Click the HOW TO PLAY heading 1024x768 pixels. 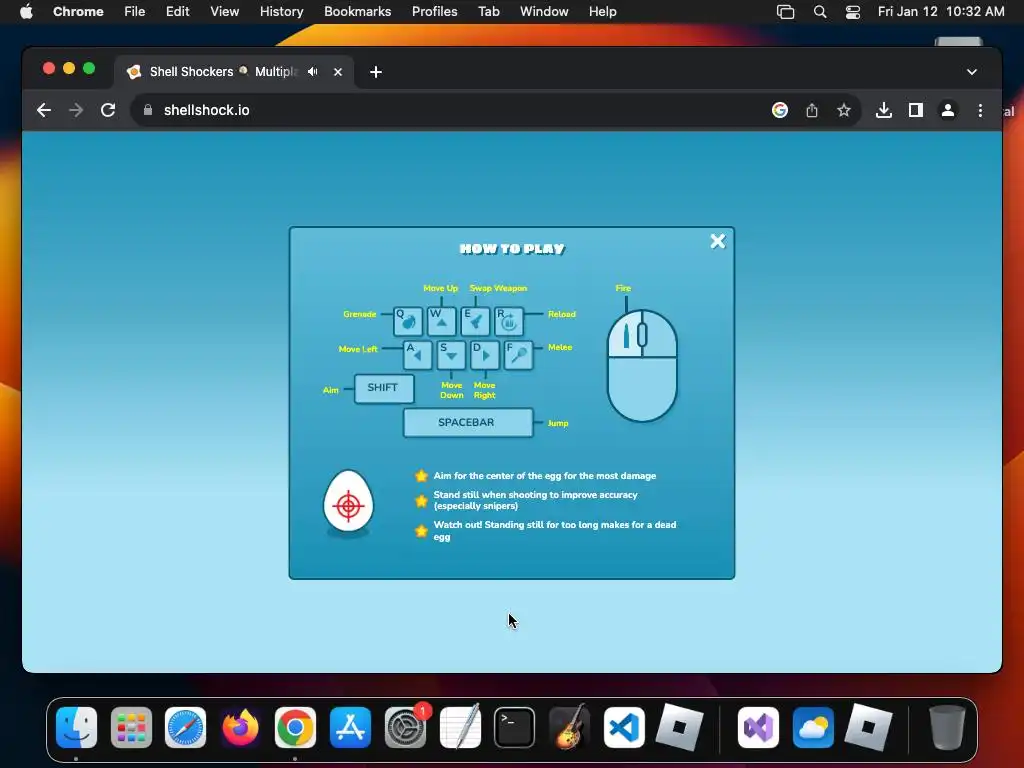click(512, 249)
